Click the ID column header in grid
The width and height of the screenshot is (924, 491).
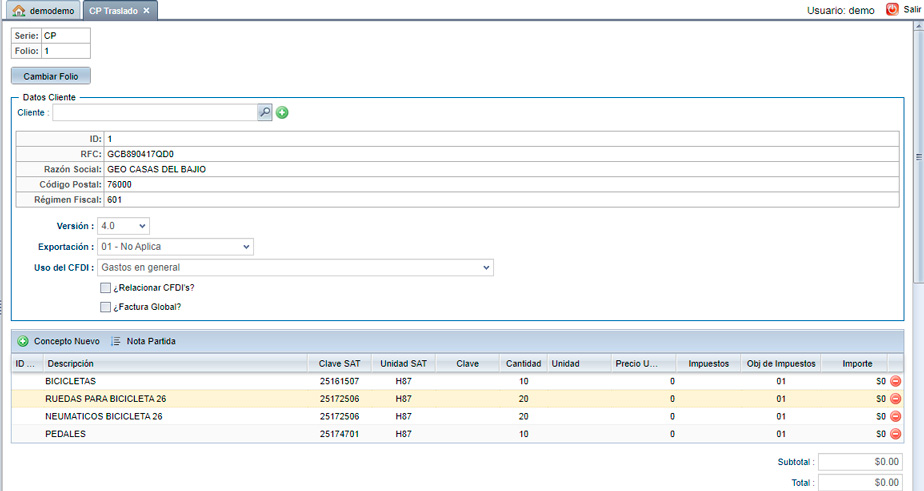(27, 364)
